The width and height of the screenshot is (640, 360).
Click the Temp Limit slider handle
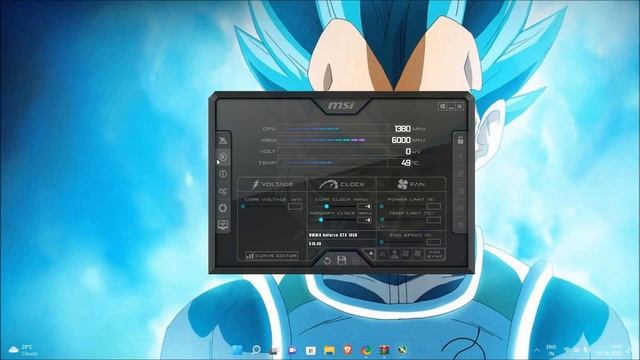[x=382, y=220]
